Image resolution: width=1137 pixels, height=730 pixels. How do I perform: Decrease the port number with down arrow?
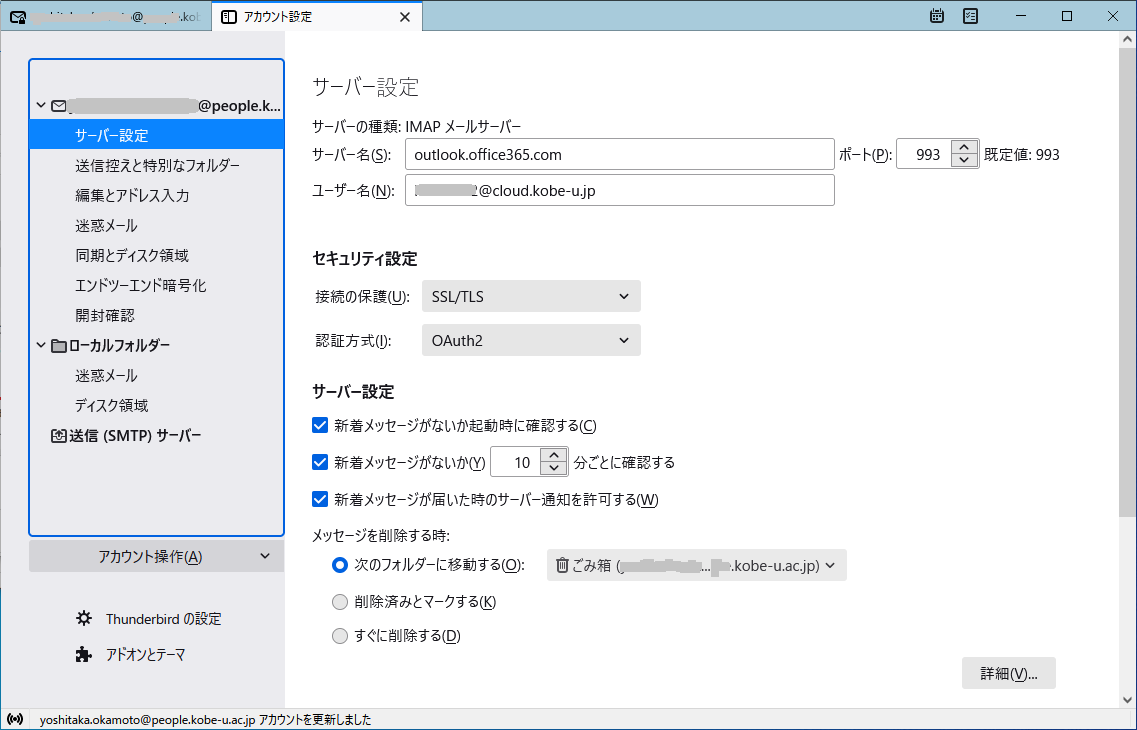coord(964,160)
